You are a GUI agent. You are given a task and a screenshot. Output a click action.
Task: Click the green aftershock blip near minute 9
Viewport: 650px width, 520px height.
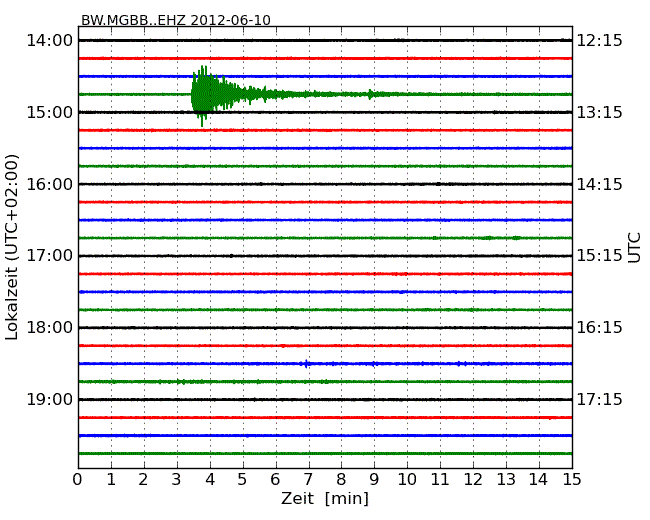tap(370, 95)
